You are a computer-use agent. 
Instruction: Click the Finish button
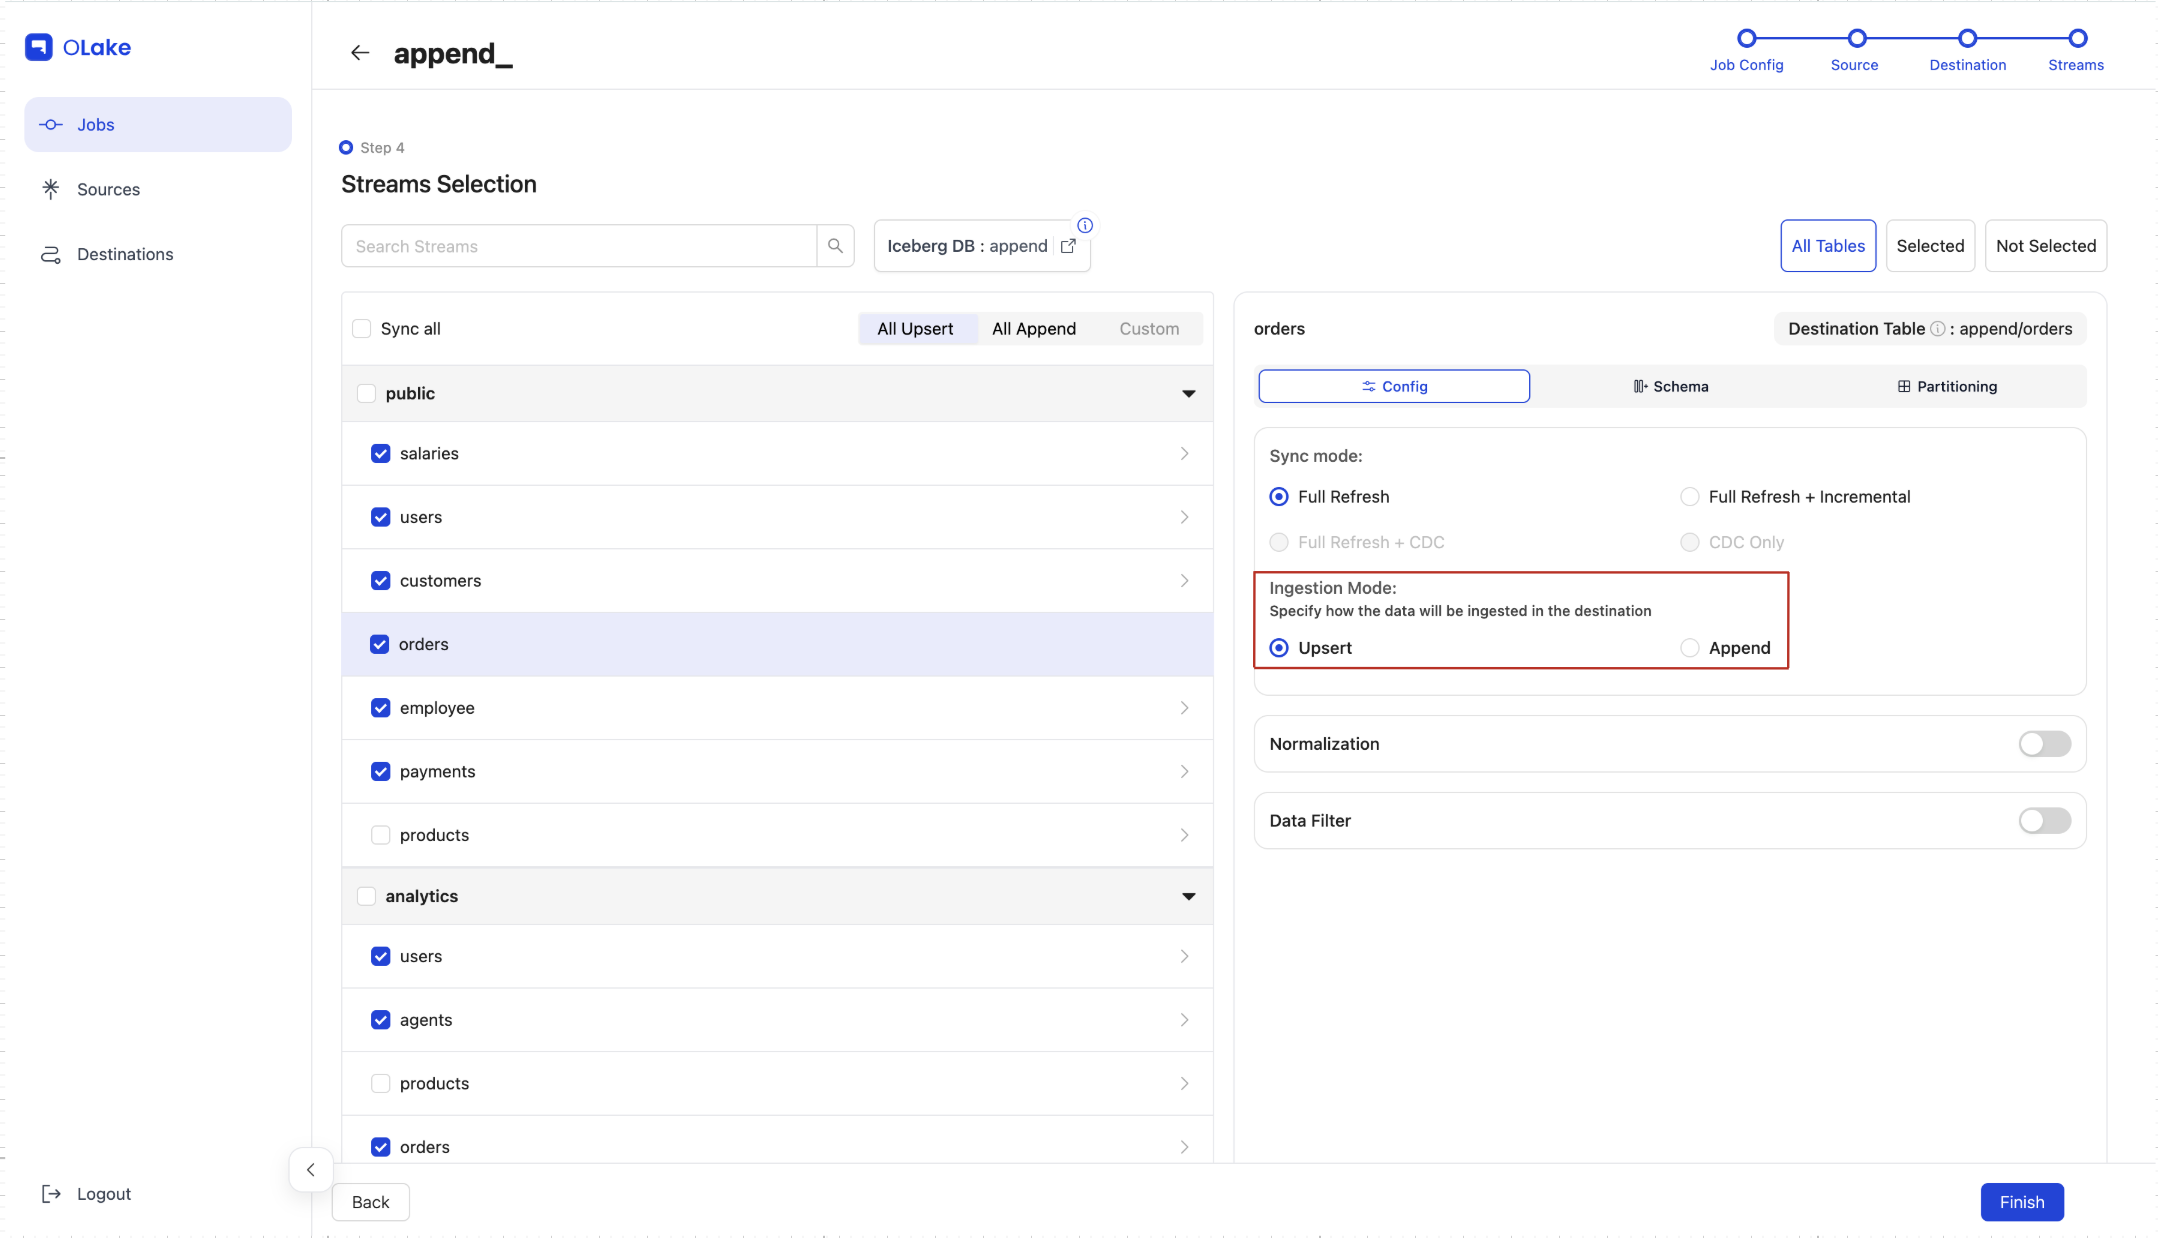(2021, 1202)
